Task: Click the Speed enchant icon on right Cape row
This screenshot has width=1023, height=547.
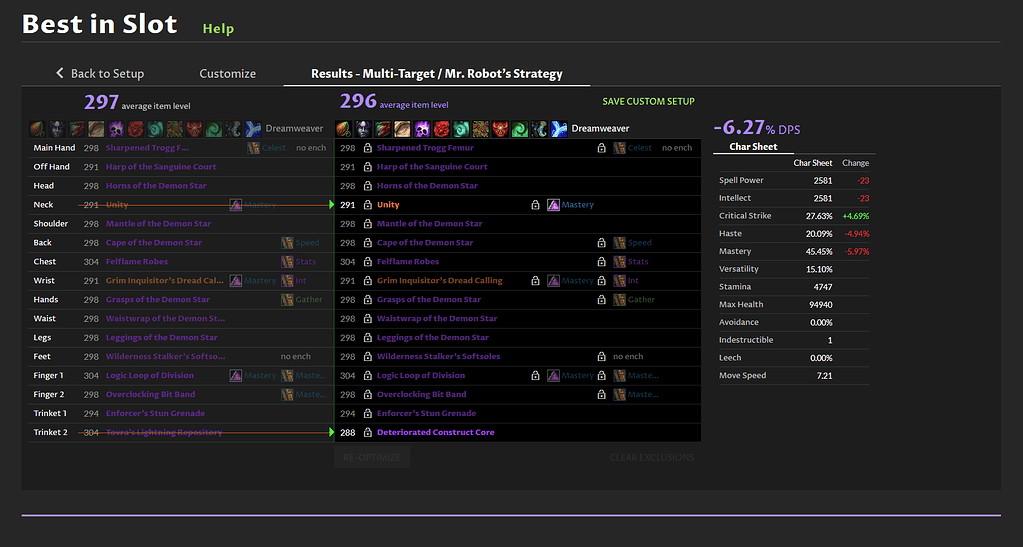Action: 620,243
